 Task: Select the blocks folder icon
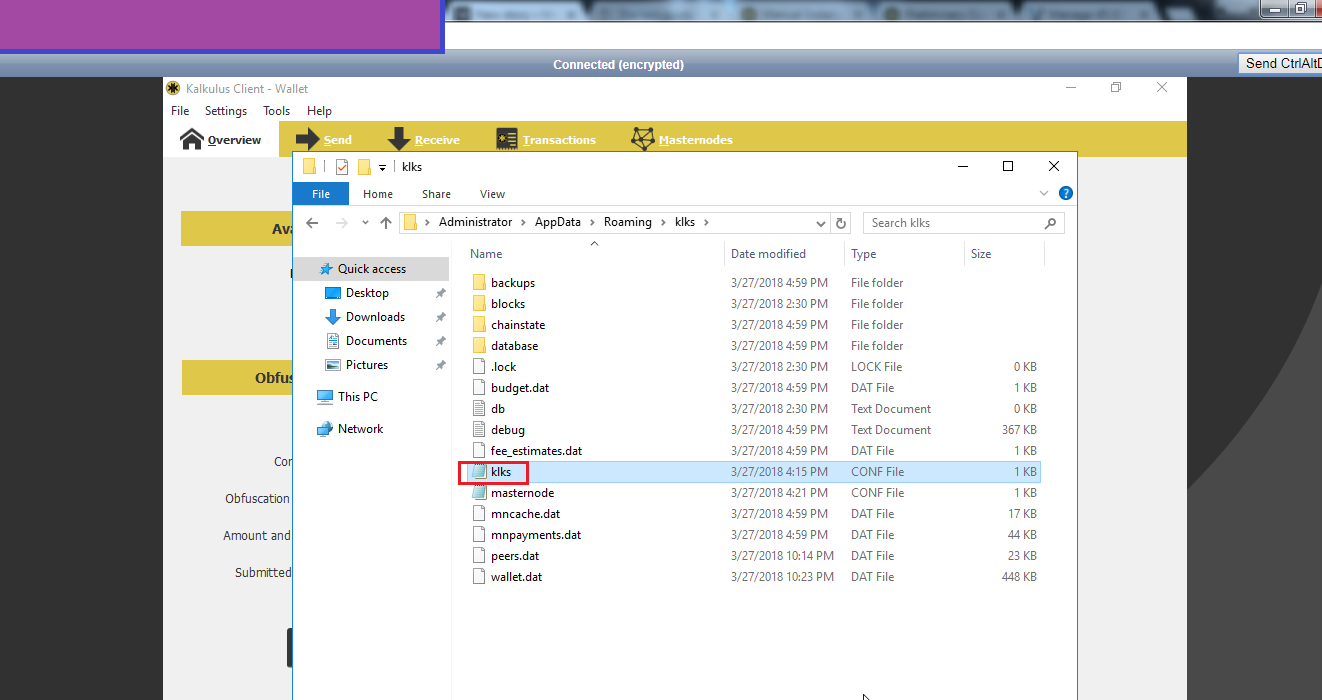coord(479,304)
